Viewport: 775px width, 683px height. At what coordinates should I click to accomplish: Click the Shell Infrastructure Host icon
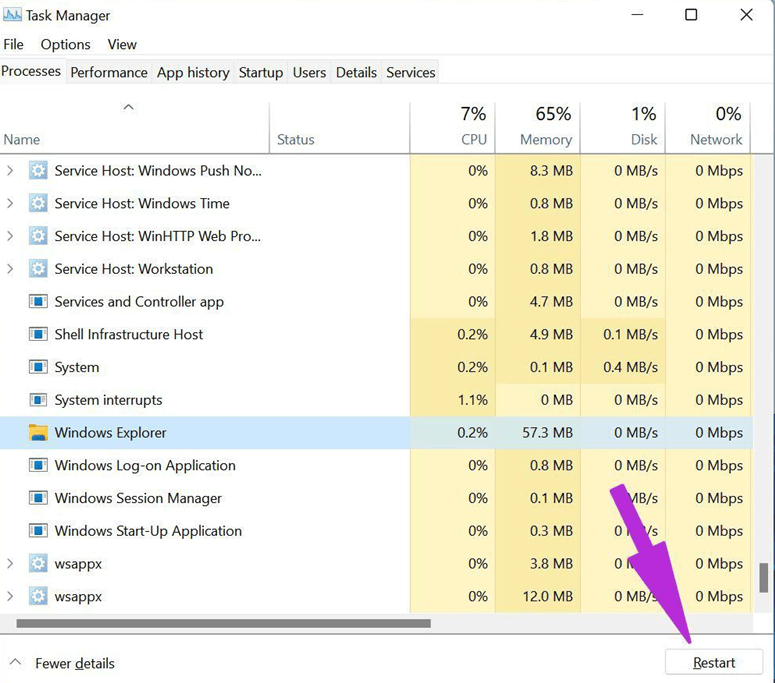38,334
